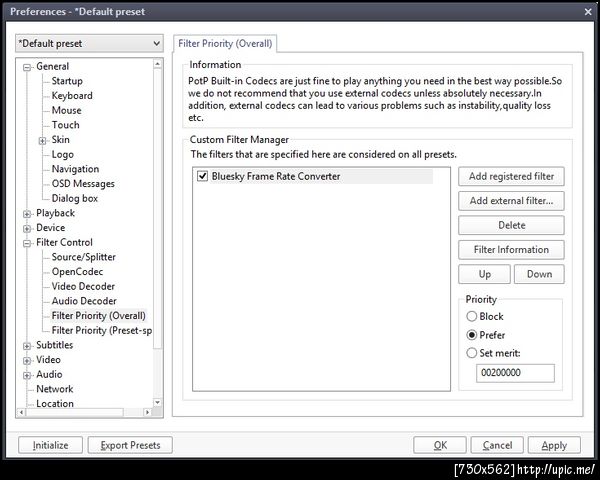Click the Cancel button
The height and width of the screenshot is (480, 600).
coord(497,445)
